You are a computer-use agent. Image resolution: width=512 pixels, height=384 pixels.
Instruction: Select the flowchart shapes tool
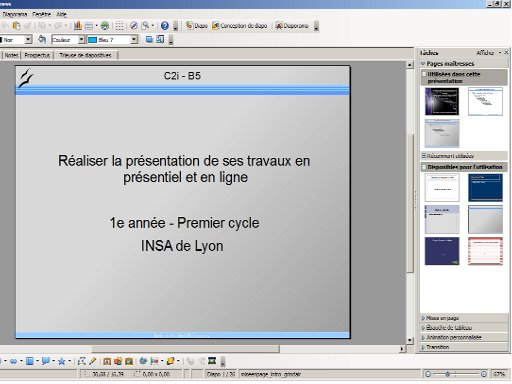[x=30, y=361]
